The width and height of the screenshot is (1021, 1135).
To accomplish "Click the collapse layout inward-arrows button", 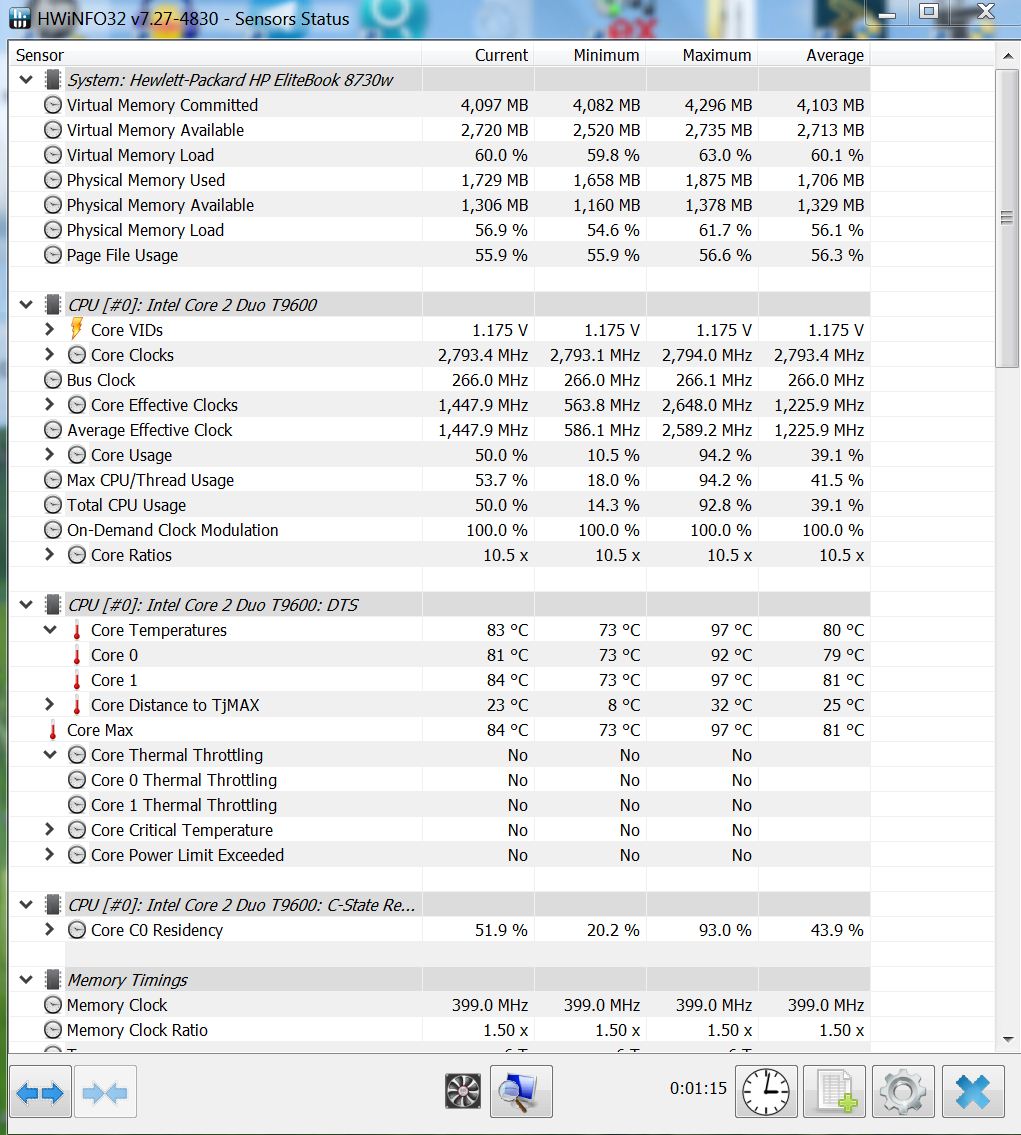I will click(105, 1092).
